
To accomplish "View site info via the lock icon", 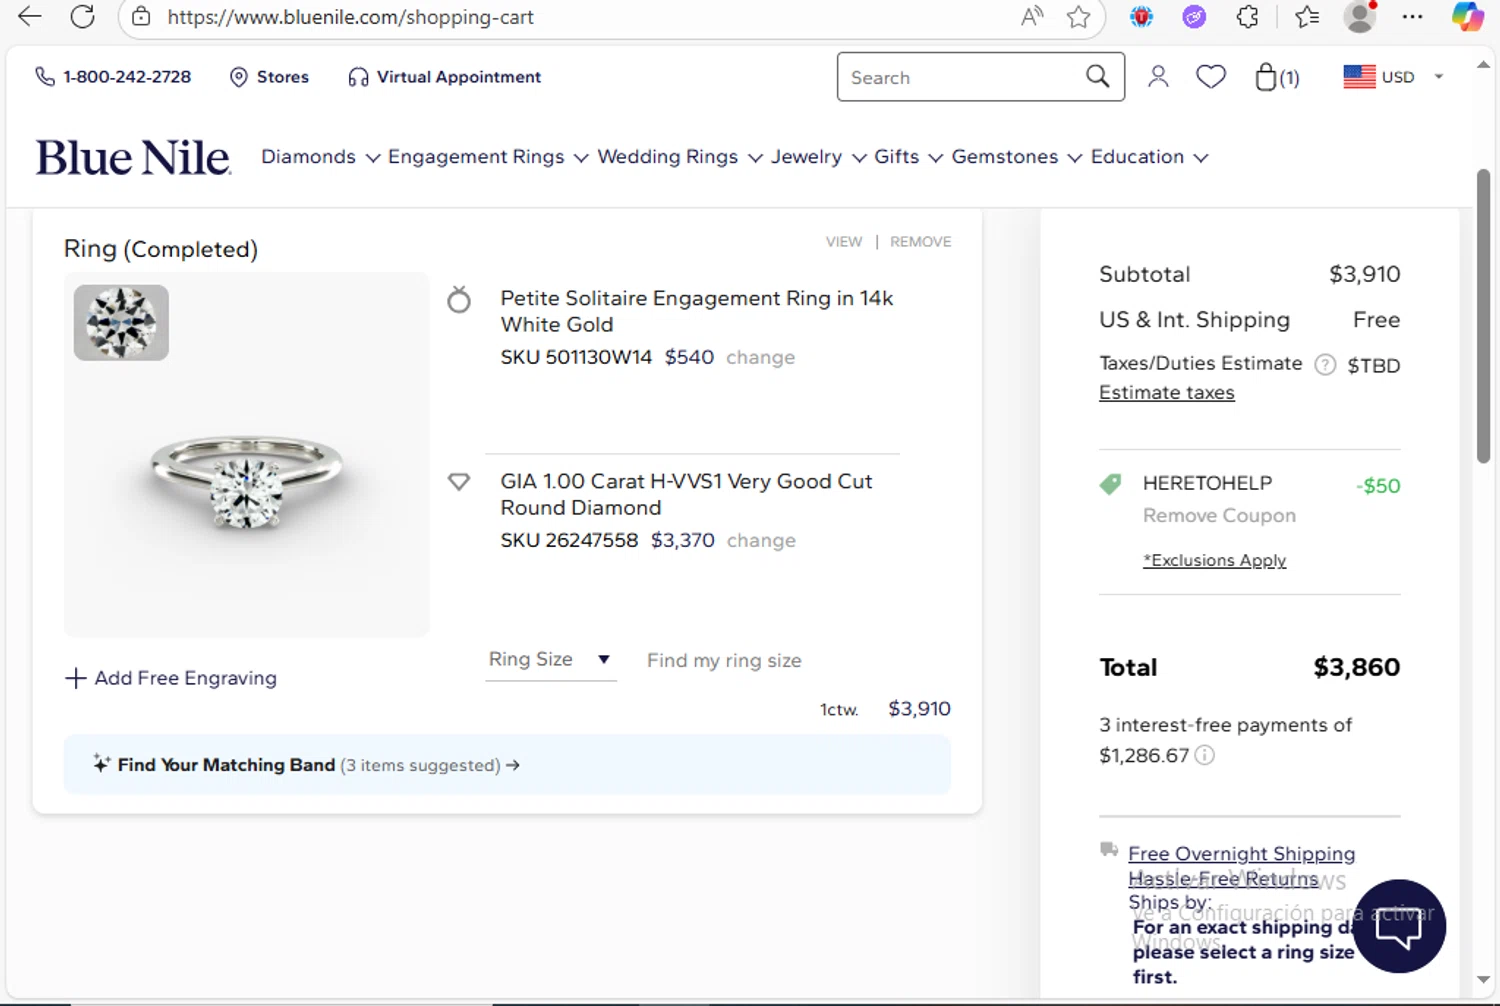I will [x=141, y=17].
